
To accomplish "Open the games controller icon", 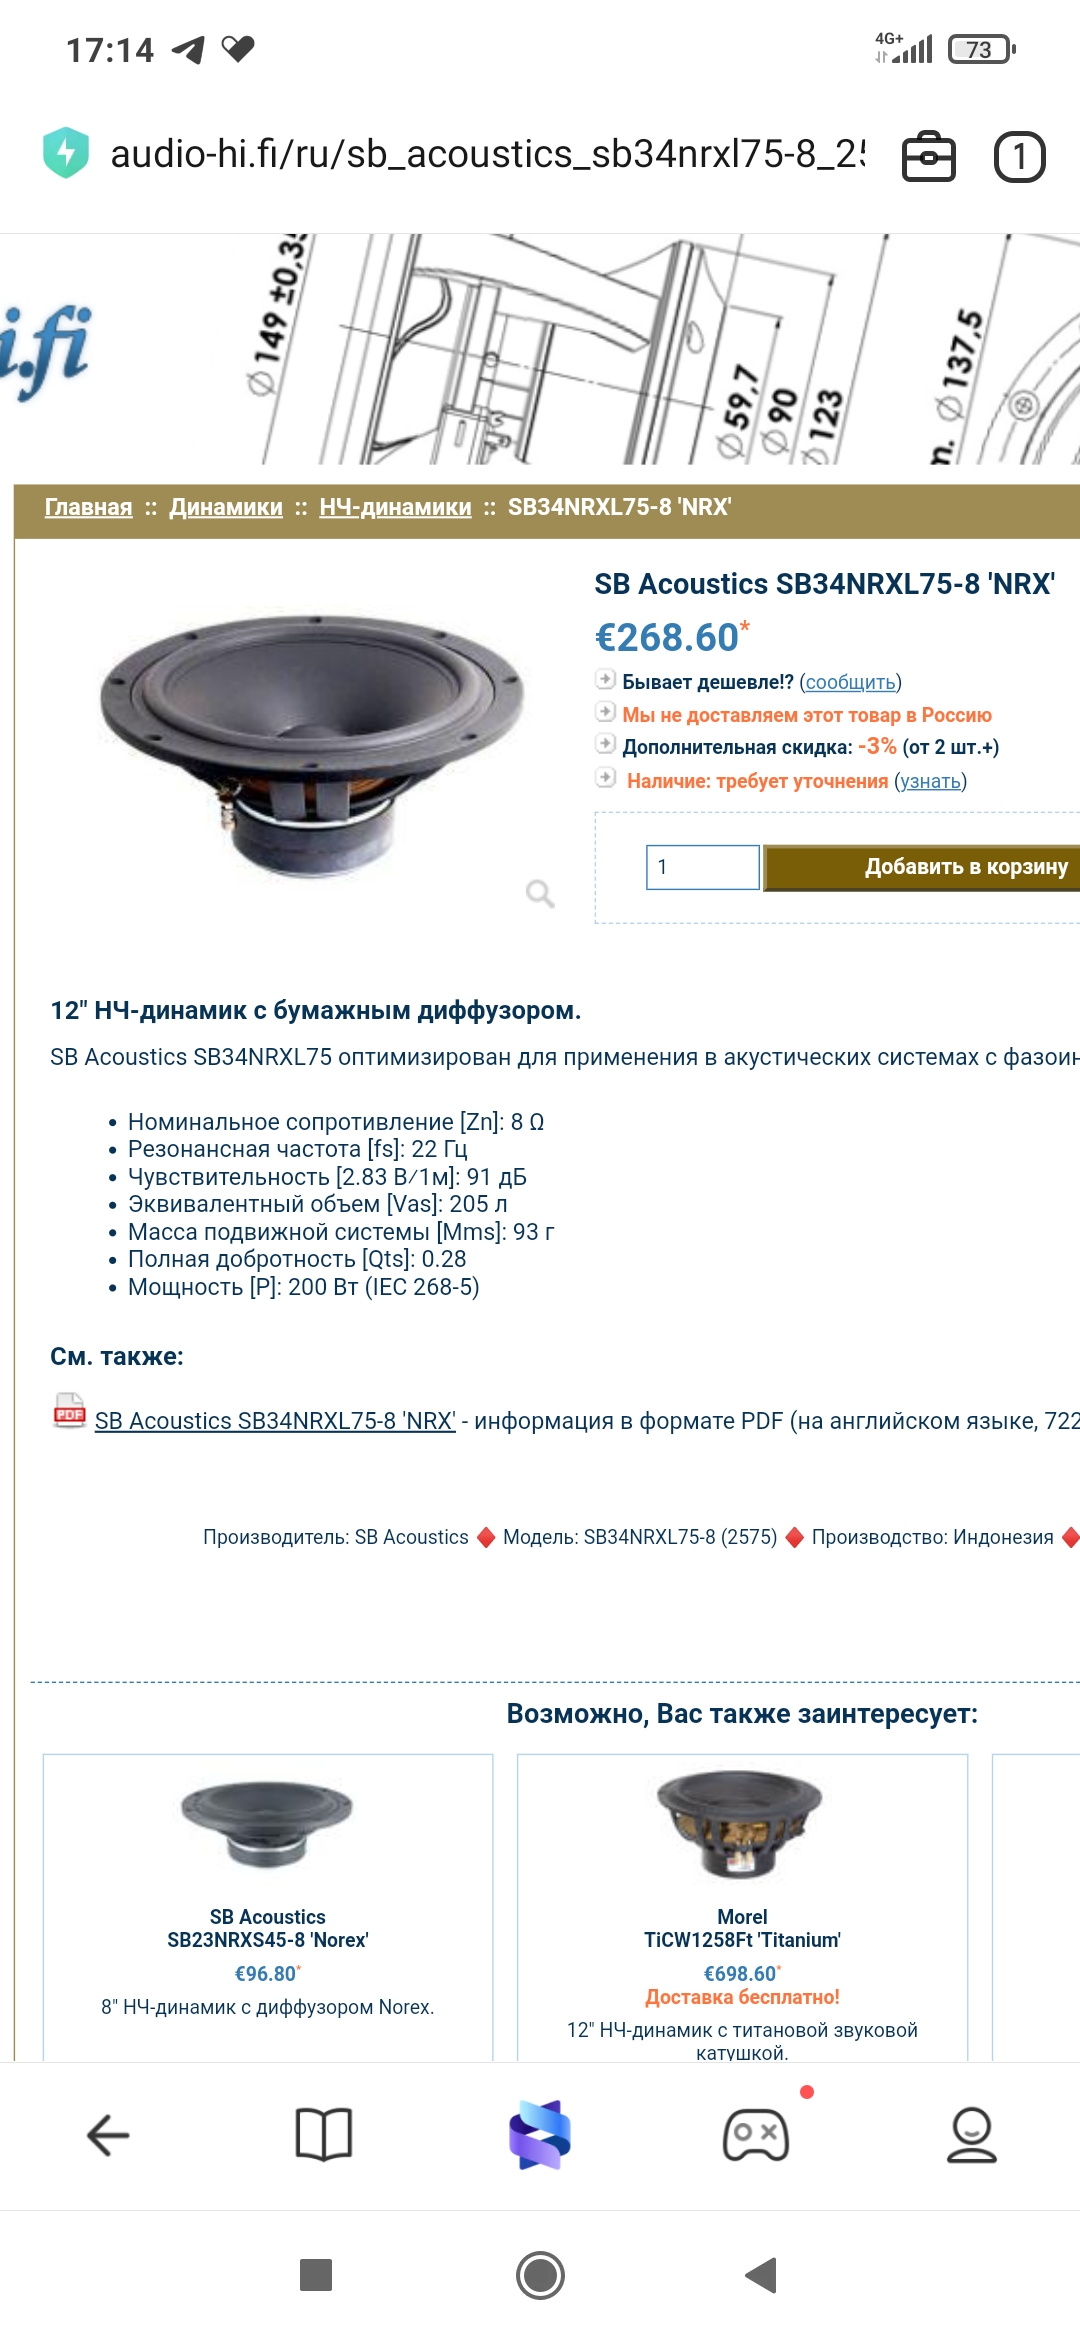I will 756,2135.
